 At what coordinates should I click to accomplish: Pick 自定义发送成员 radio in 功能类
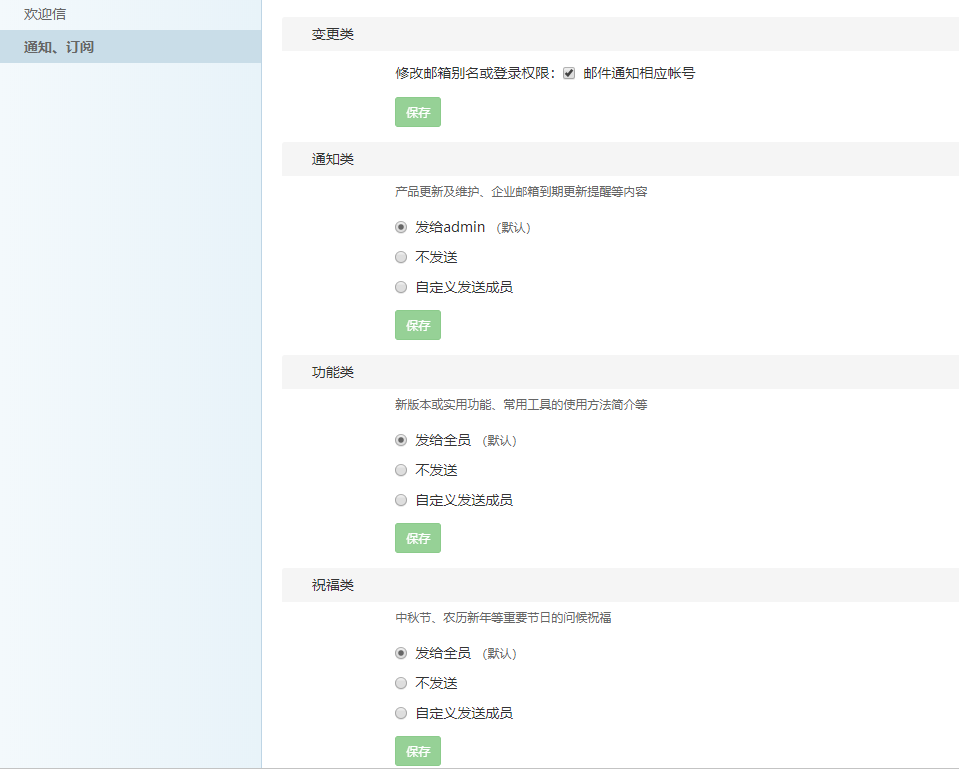(401, 500)
